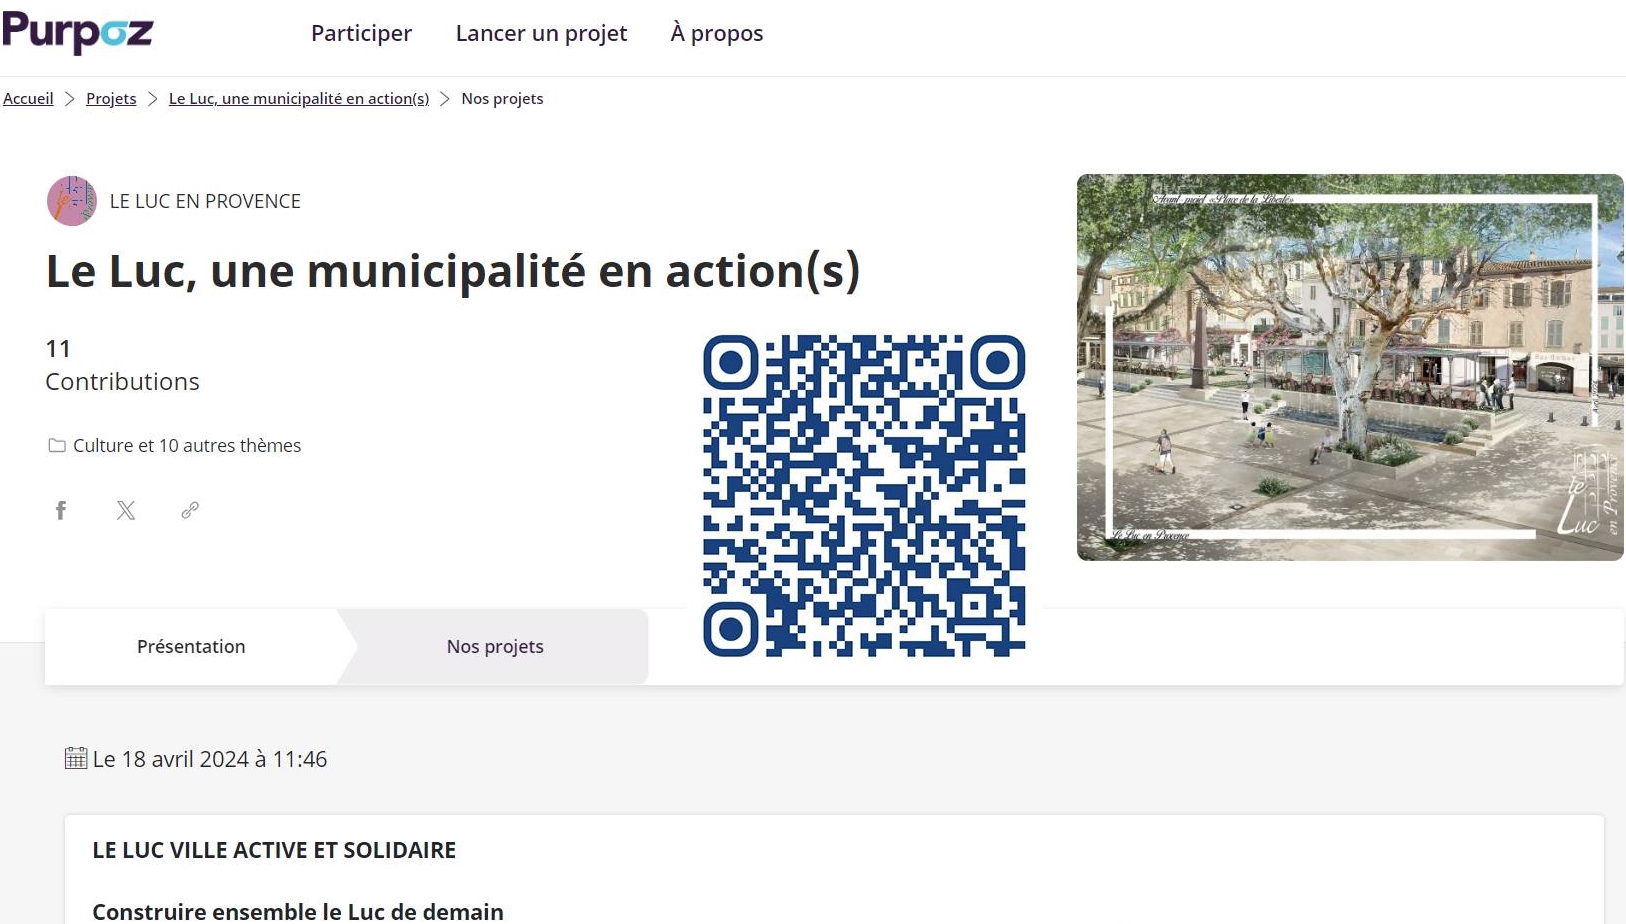Go to Projets breadcrumb link

tap(111, 98)
